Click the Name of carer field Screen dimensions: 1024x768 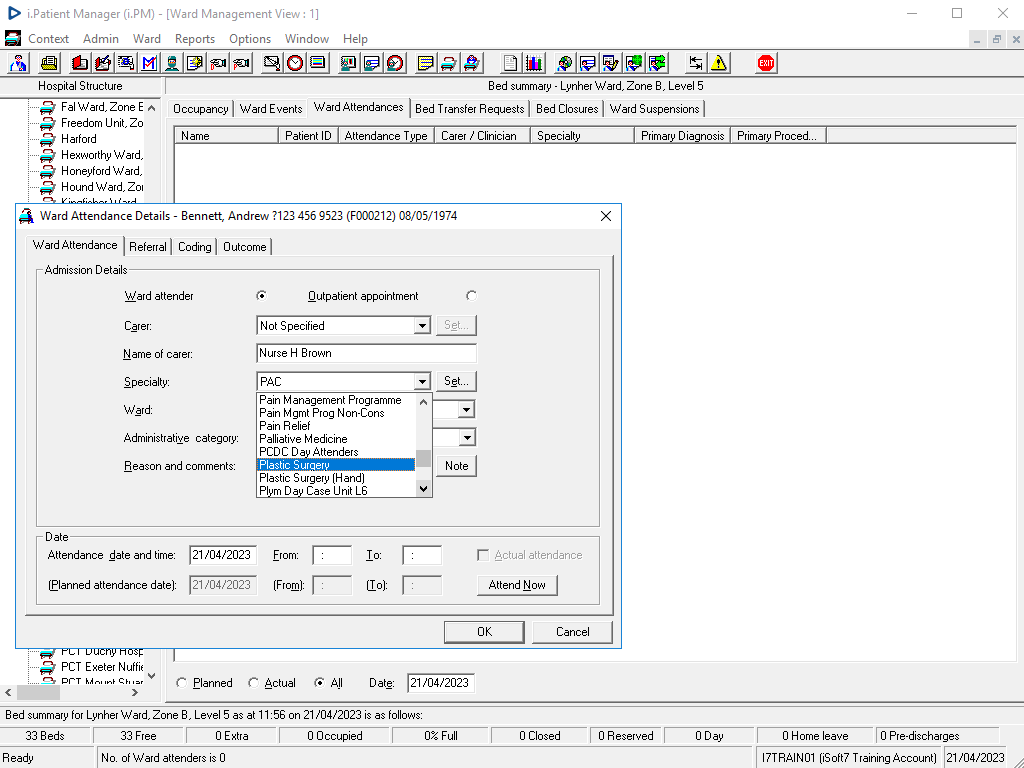click(x=366, y=353)
